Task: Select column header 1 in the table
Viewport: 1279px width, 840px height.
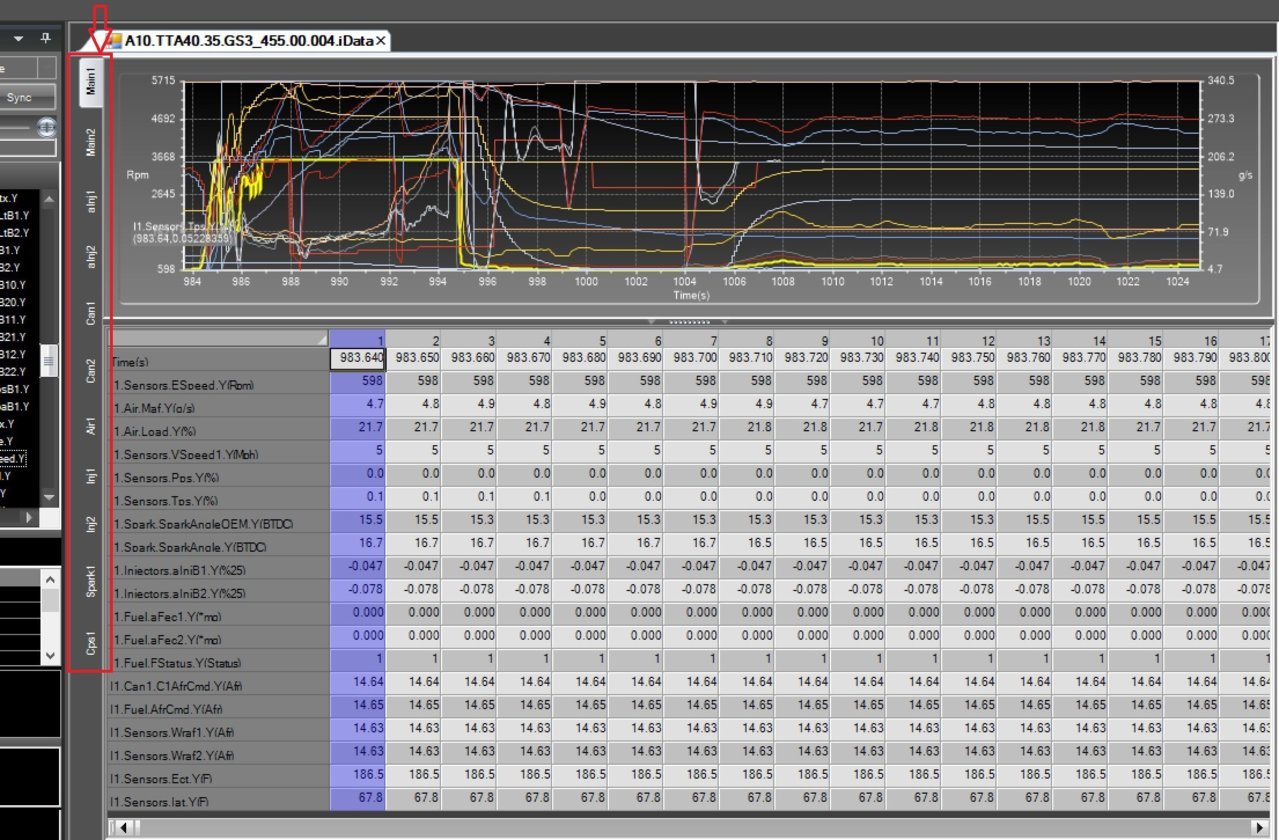Action: click(357, 340)
